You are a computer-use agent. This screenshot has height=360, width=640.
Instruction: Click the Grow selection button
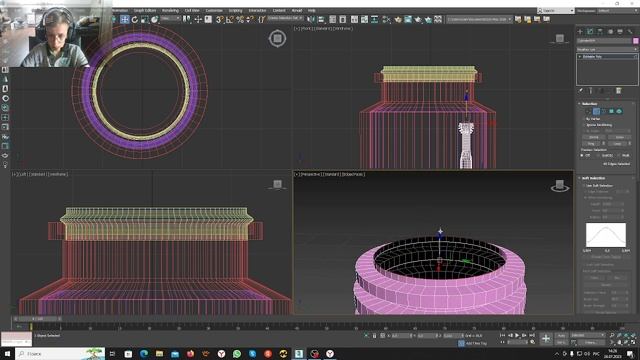[x=620, y=138]
